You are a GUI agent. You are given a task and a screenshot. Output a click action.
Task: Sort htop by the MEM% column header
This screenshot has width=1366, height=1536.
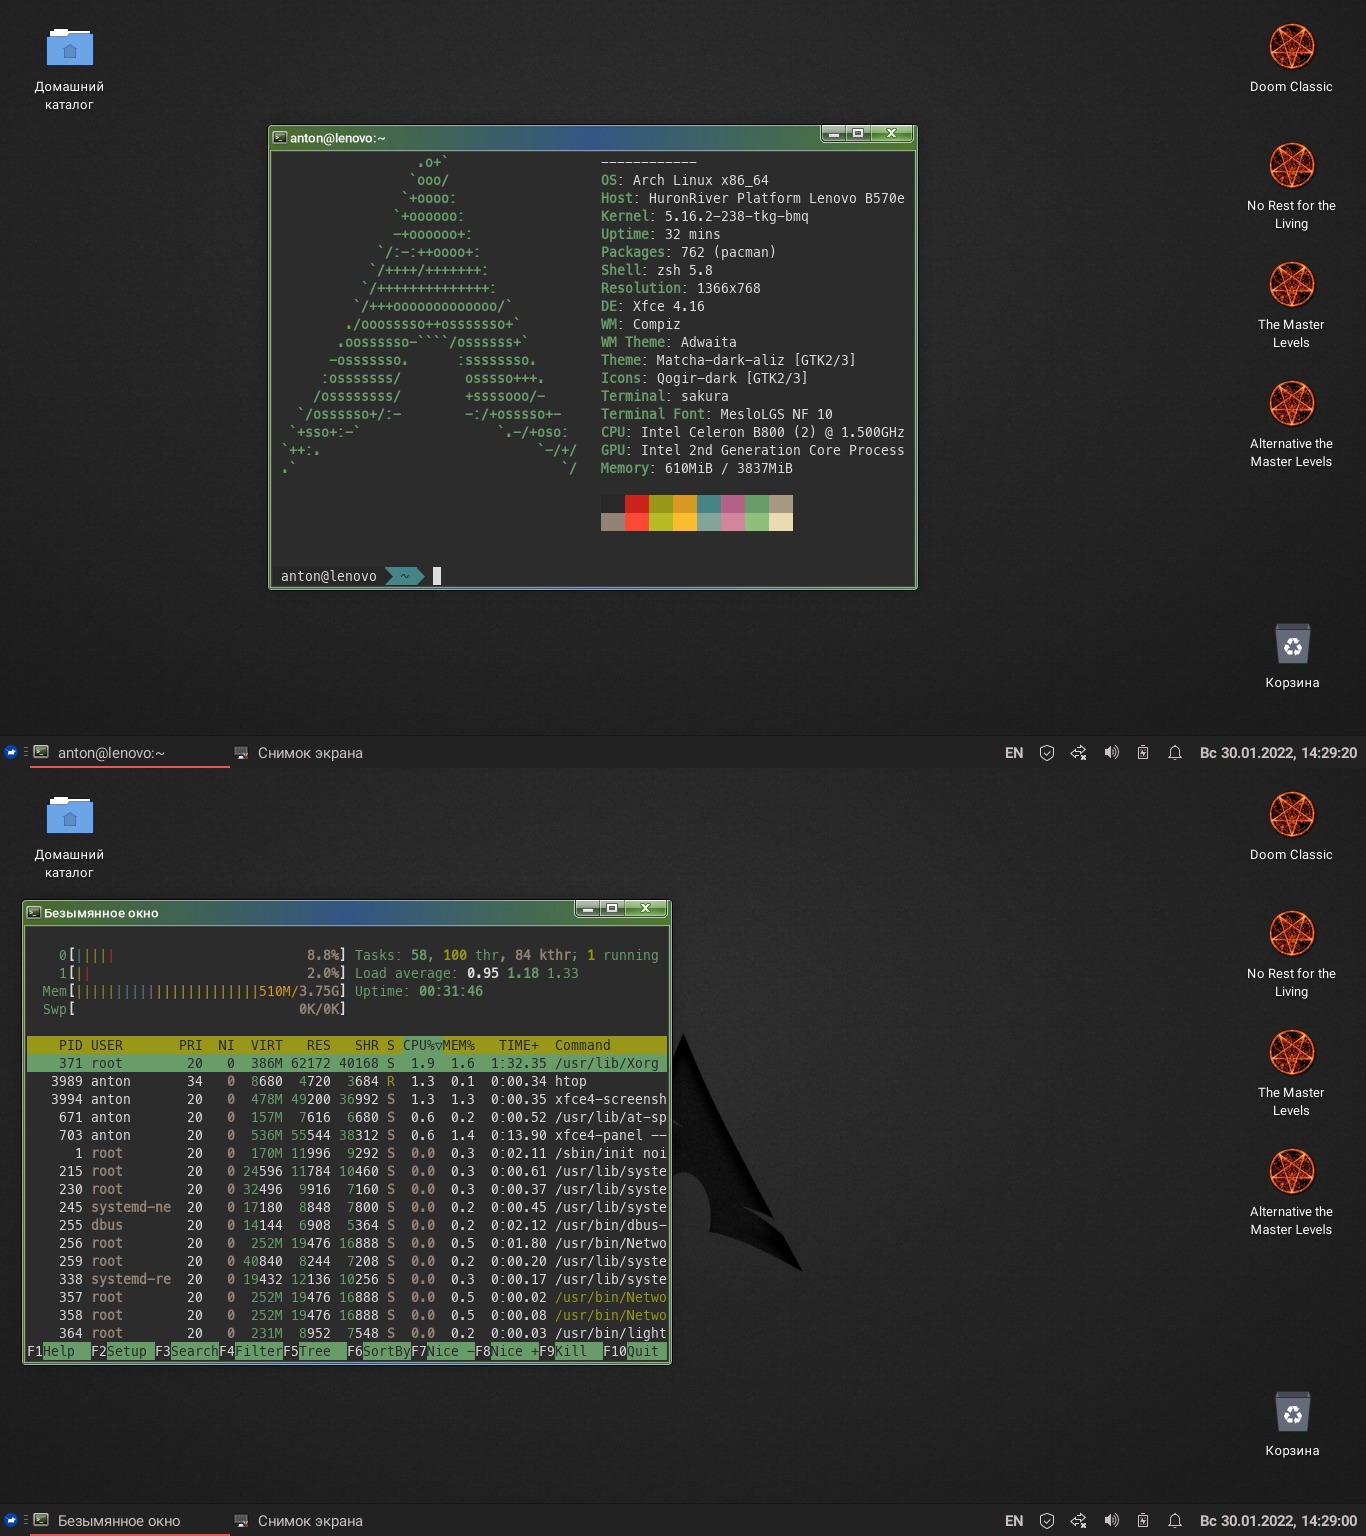[x=459, y=1045]
